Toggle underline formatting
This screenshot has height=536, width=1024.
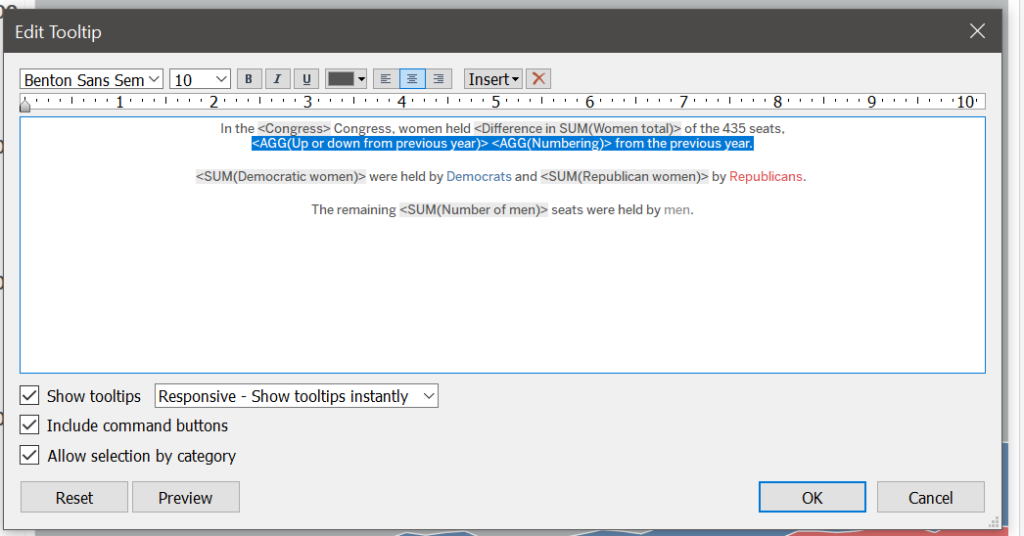306,79
